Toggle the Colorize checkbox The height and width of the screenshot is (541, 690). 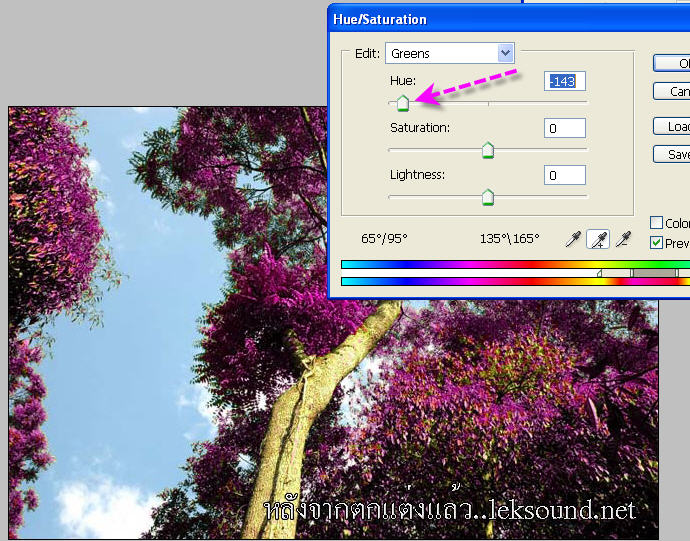(657, 222)
